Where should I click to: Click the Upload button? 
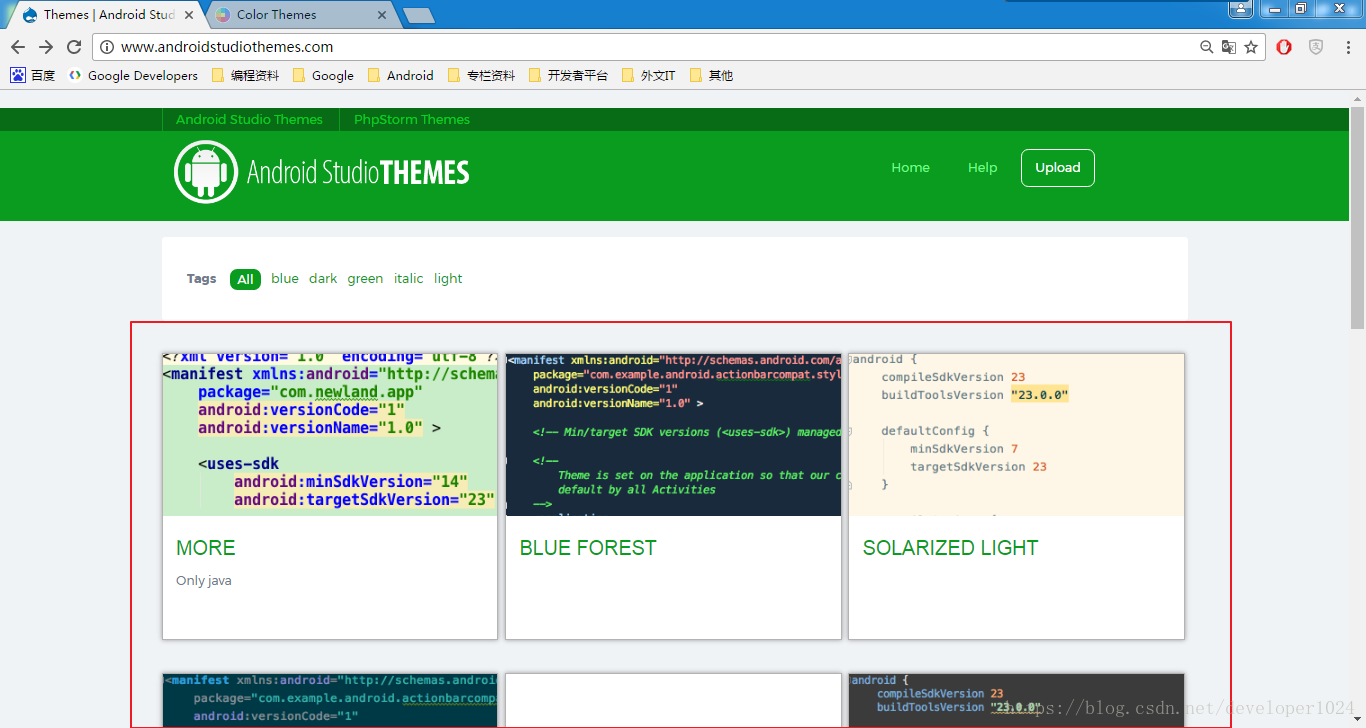(1057, 168)
